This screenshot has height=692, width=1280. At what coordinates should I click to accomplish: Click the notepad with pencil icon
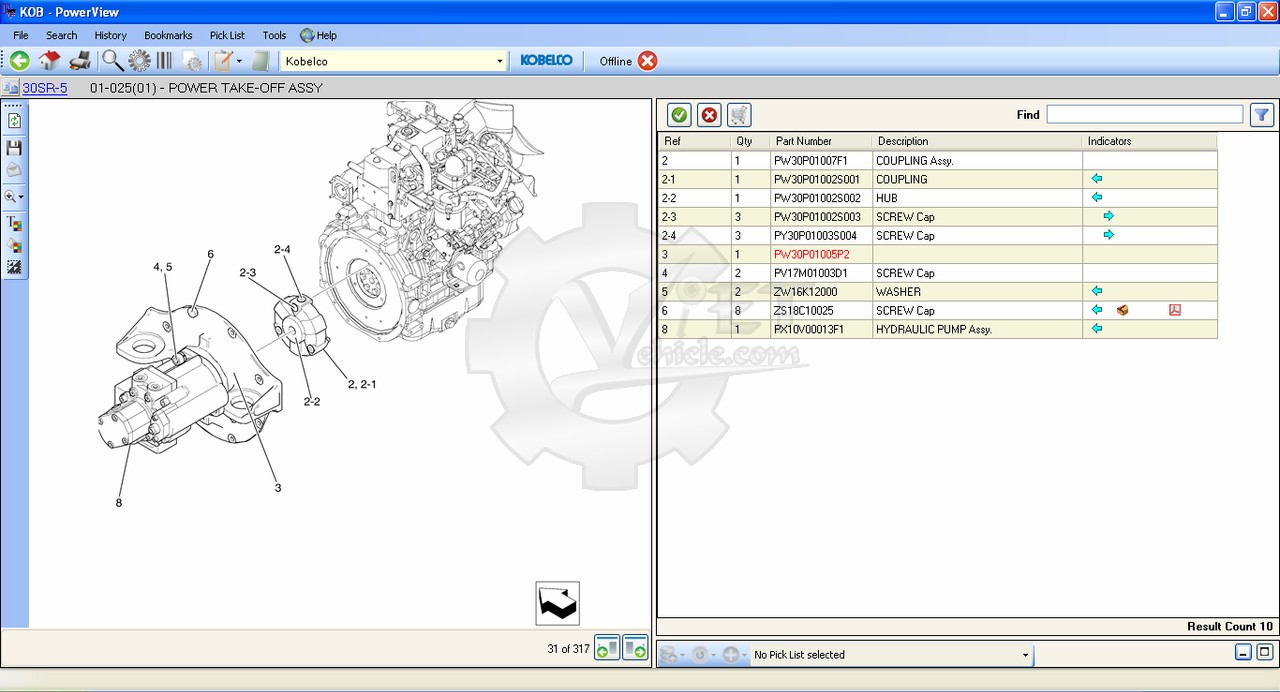point(223,61)
